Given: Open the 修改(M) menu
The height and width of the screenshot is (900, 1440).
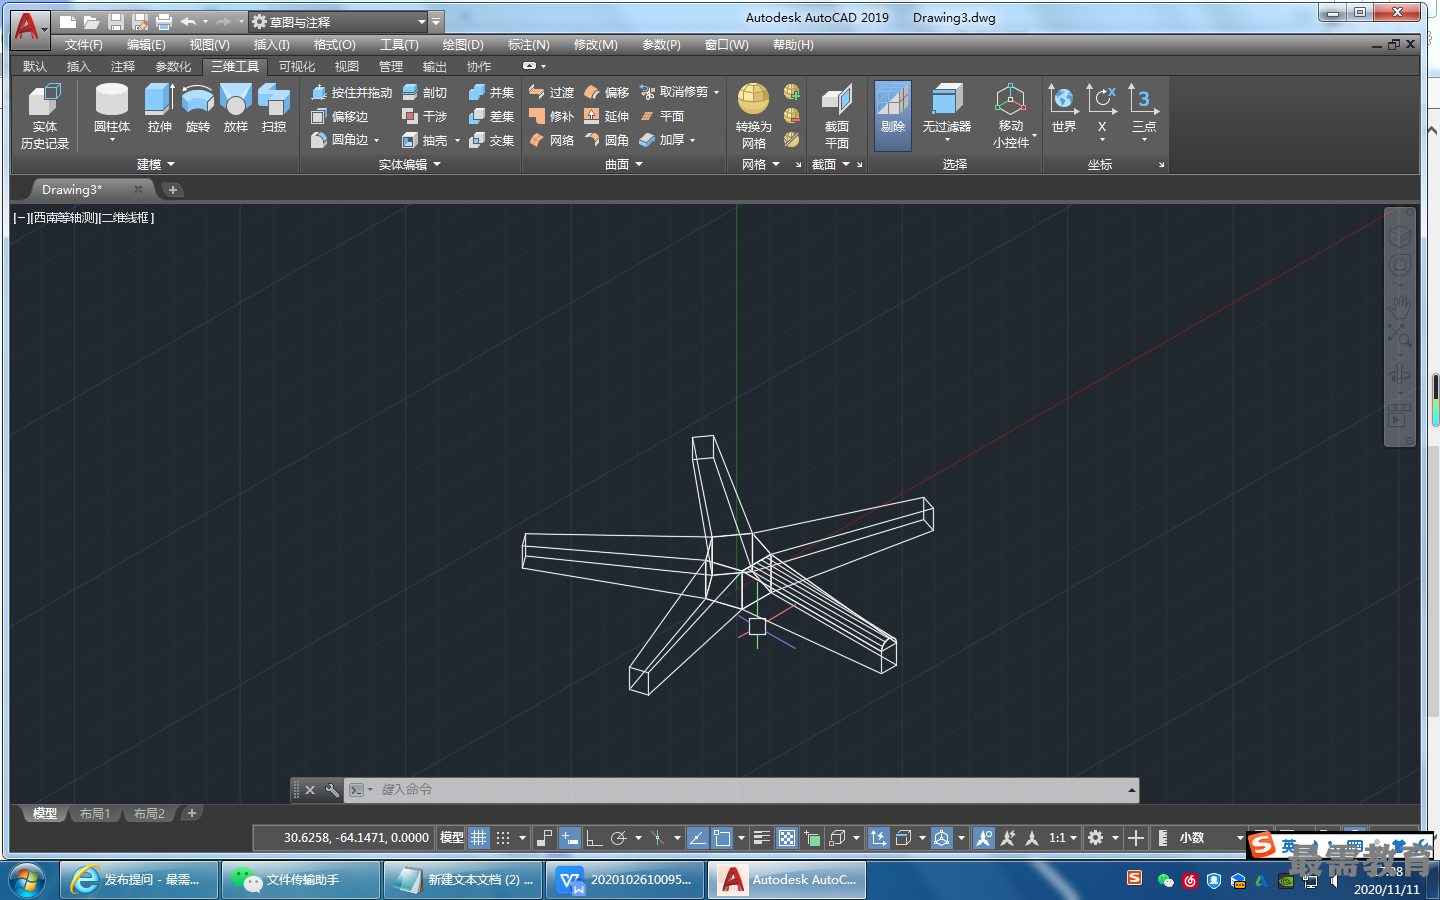Looking at the screenshot, I should tap(596, 45).
